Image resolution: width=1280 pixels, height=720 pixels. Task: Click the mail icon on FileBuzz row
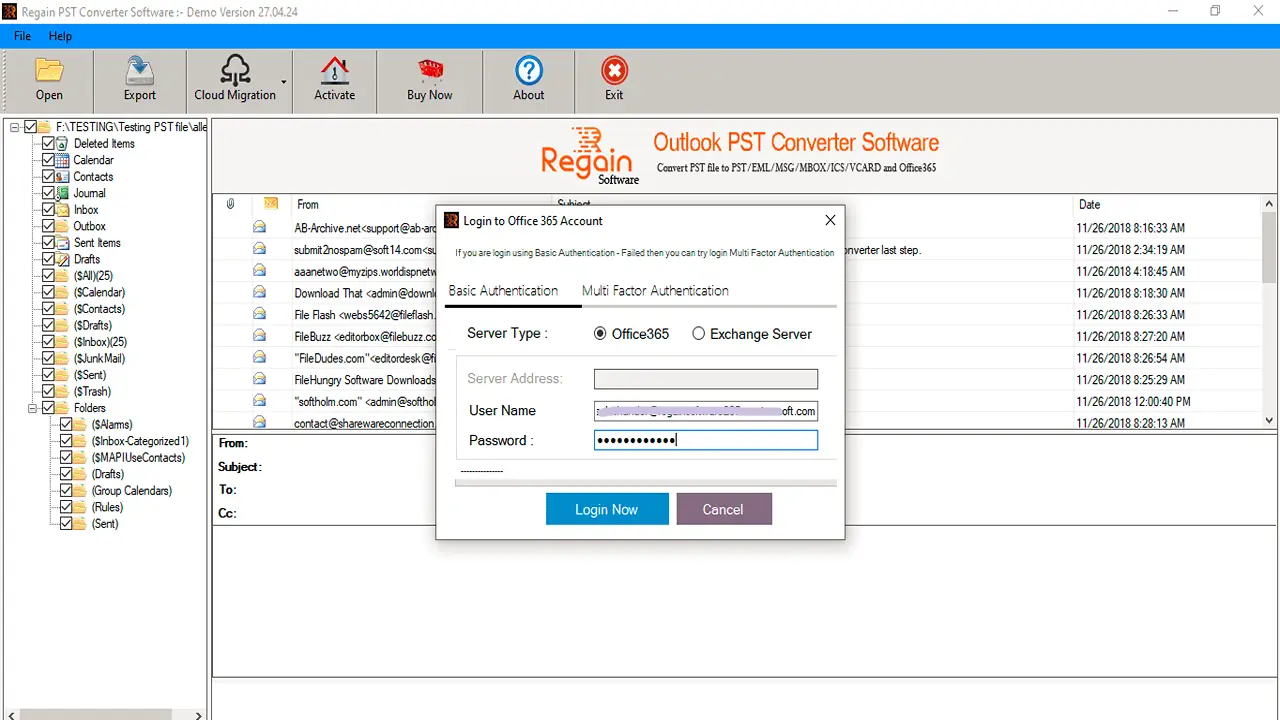pyautogui.click(x=259, y=336)
